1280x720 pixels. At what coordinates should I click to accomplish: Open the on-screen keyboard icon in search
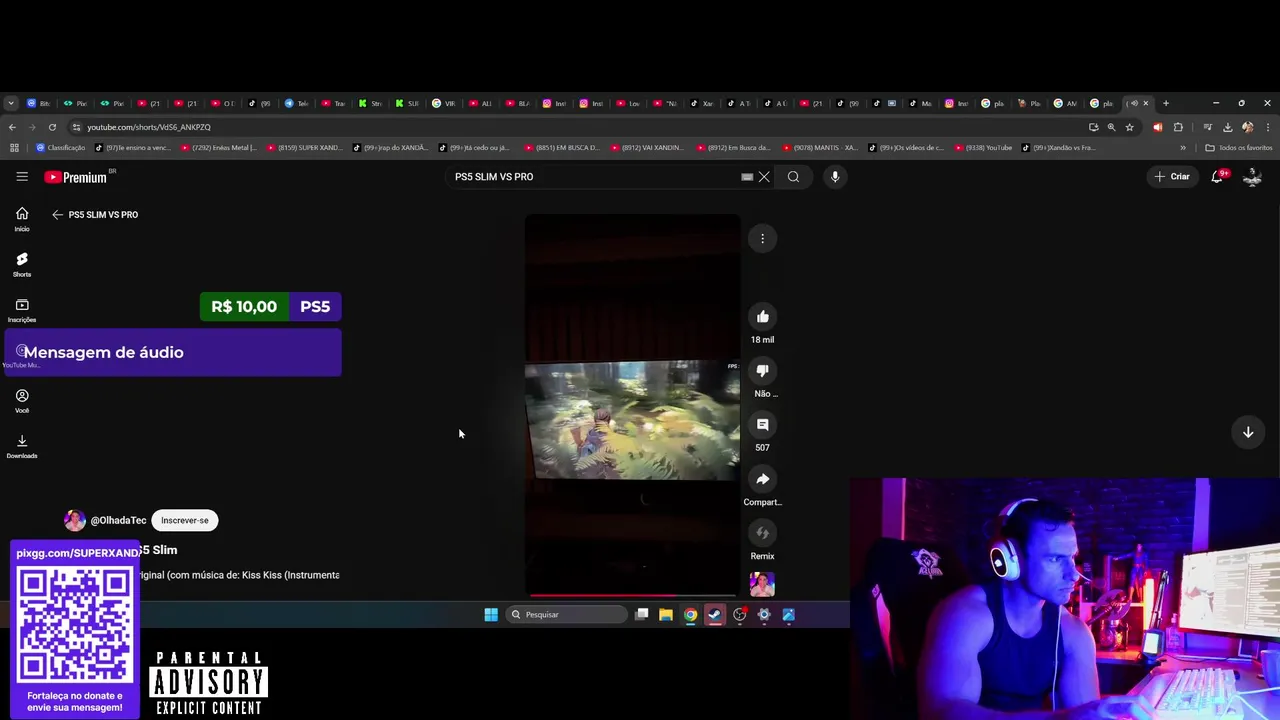click(746, 177)
